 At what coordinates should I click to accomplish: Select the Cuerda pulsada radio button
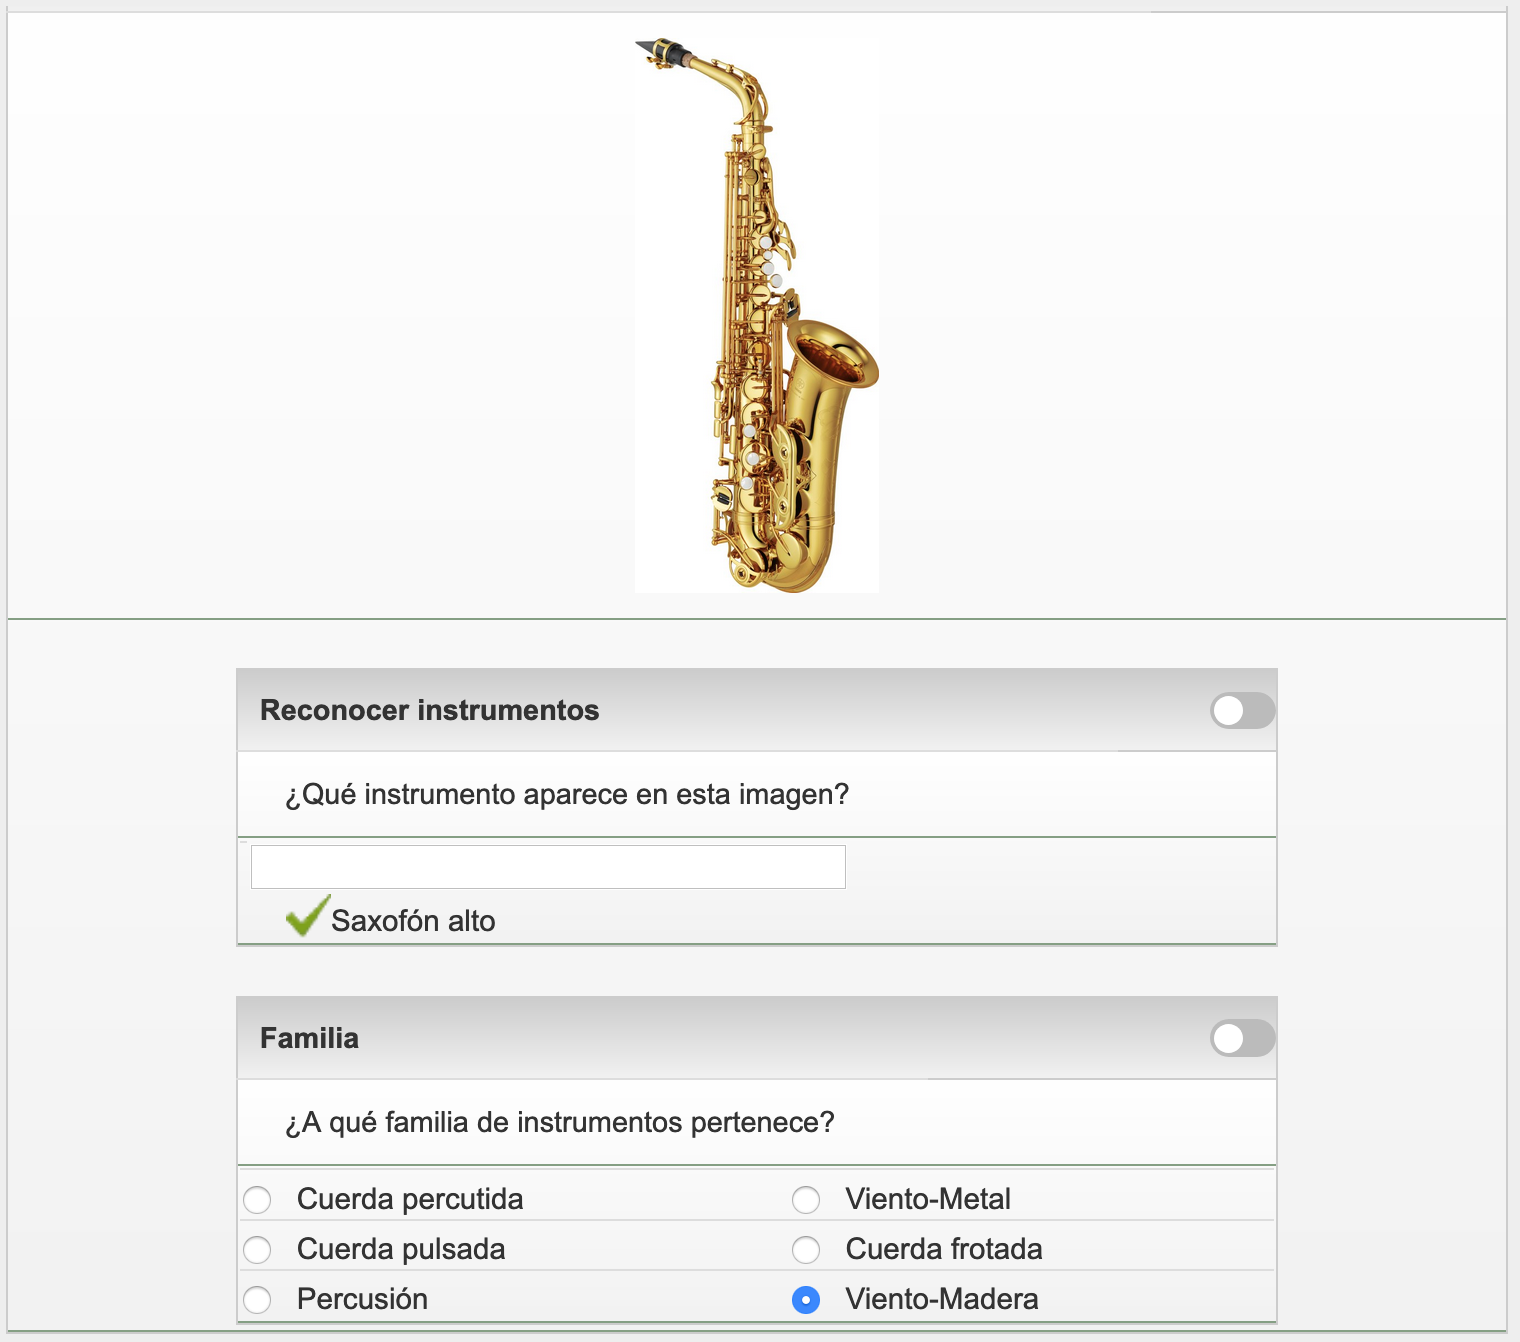pyautogui.click(x=257, y=1249)
